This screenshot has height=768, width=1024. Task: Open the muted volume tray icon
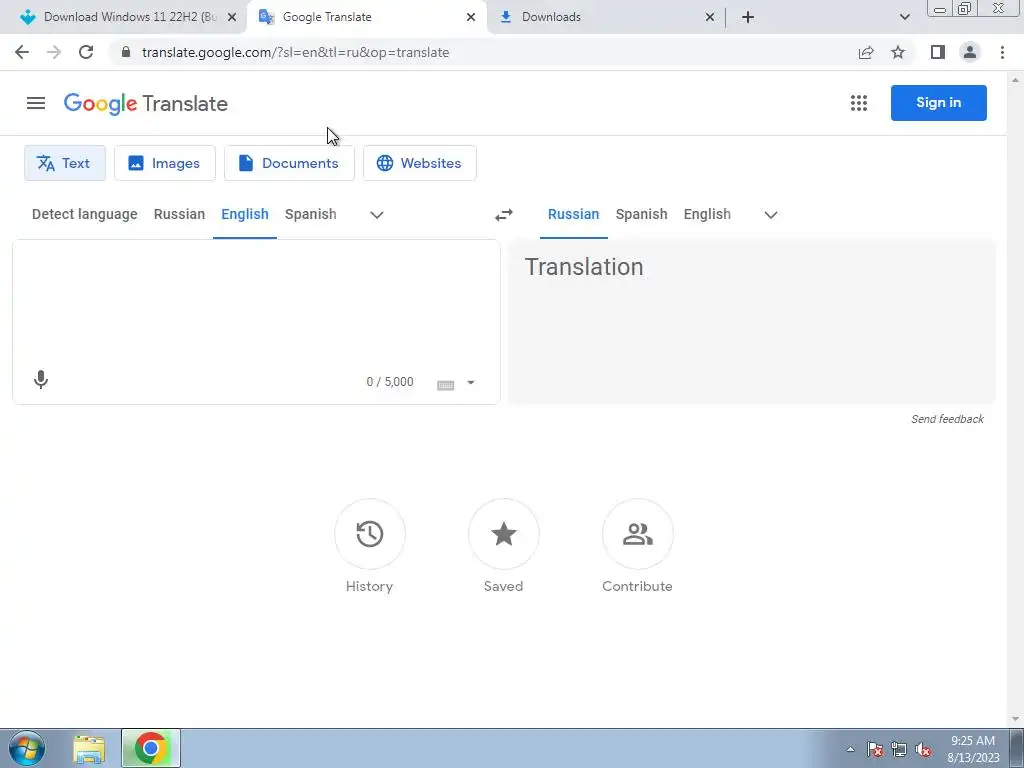pyautogui.click(x=923, y=750)
